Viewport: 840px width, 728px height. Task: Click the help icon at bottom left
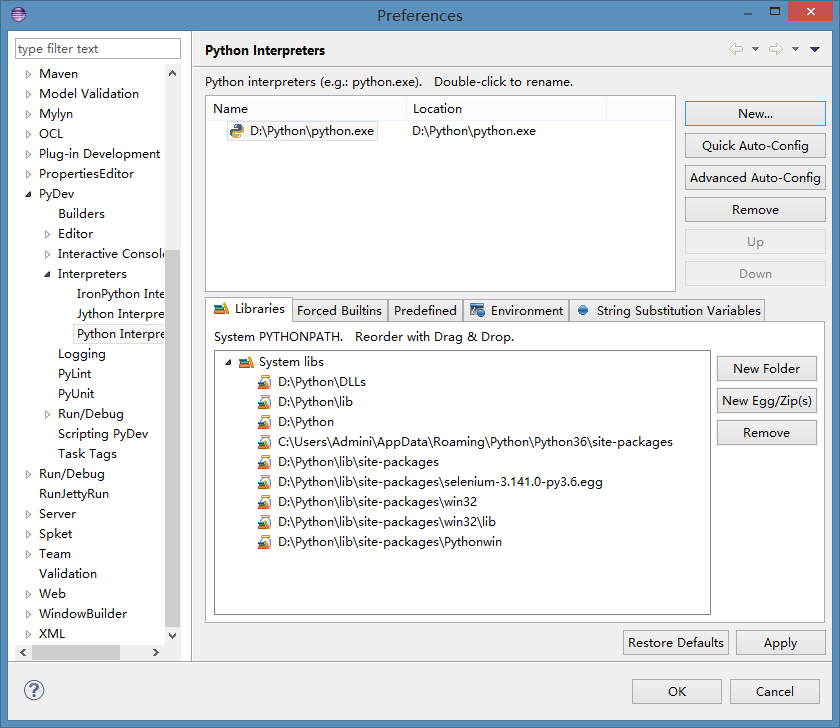(33, 690)
